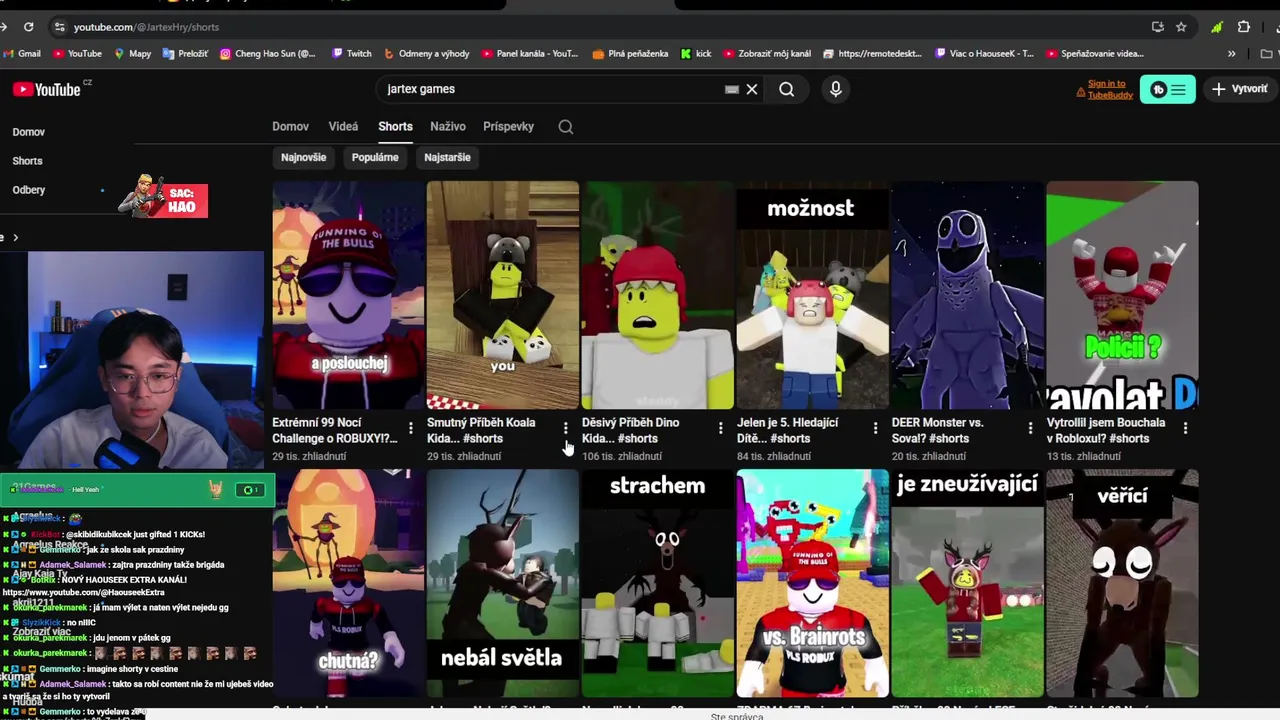Sort shorts by Populárne
The width and height of the screenshot is (1280, 720).
[x=375, y=157]
